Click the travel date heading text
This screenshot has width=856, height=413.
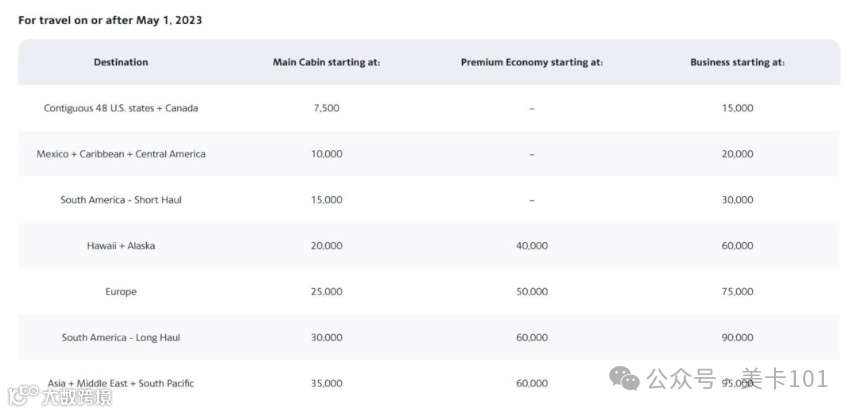click(110, 20)
